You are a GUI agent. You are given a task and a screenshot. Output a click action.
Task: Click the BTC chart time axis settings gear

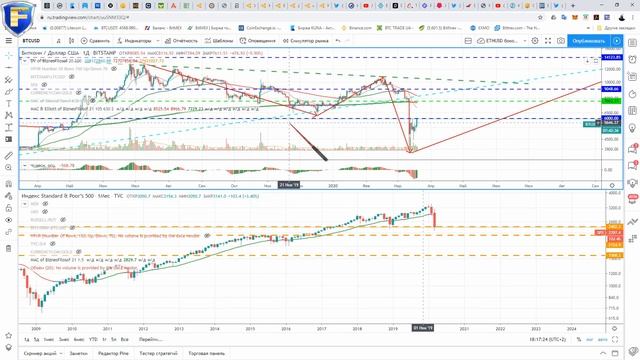[612, 185]
